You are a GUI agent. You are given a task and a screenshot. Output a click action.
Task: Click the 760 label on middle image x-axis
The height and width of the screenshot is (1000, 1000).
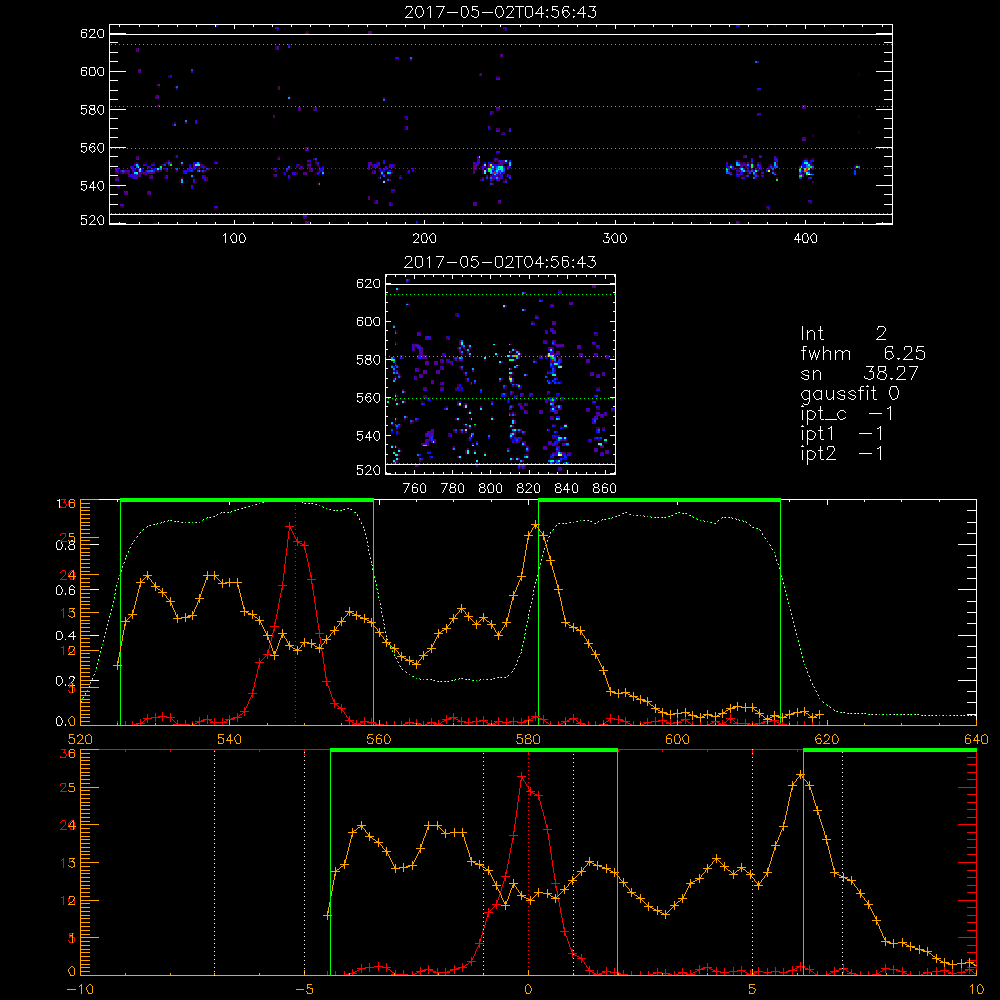tap(415, 489)
